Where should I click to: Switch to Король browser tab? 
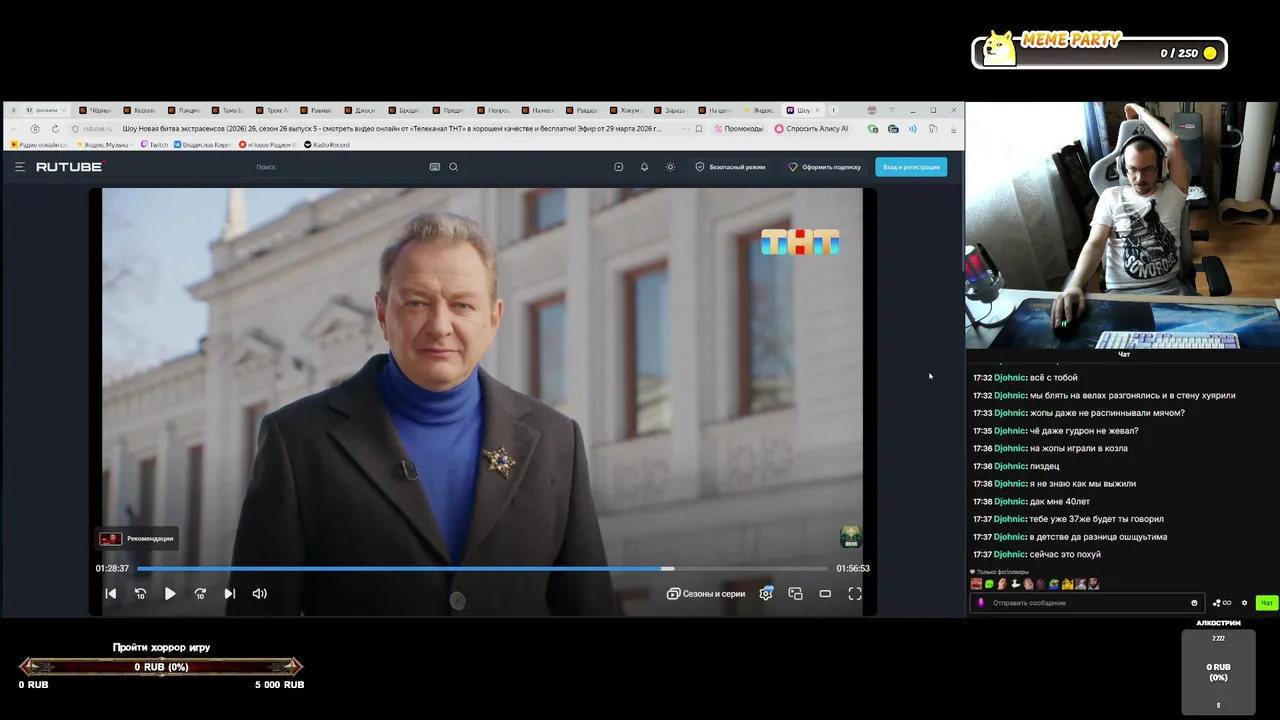click(x=139, y=110)
